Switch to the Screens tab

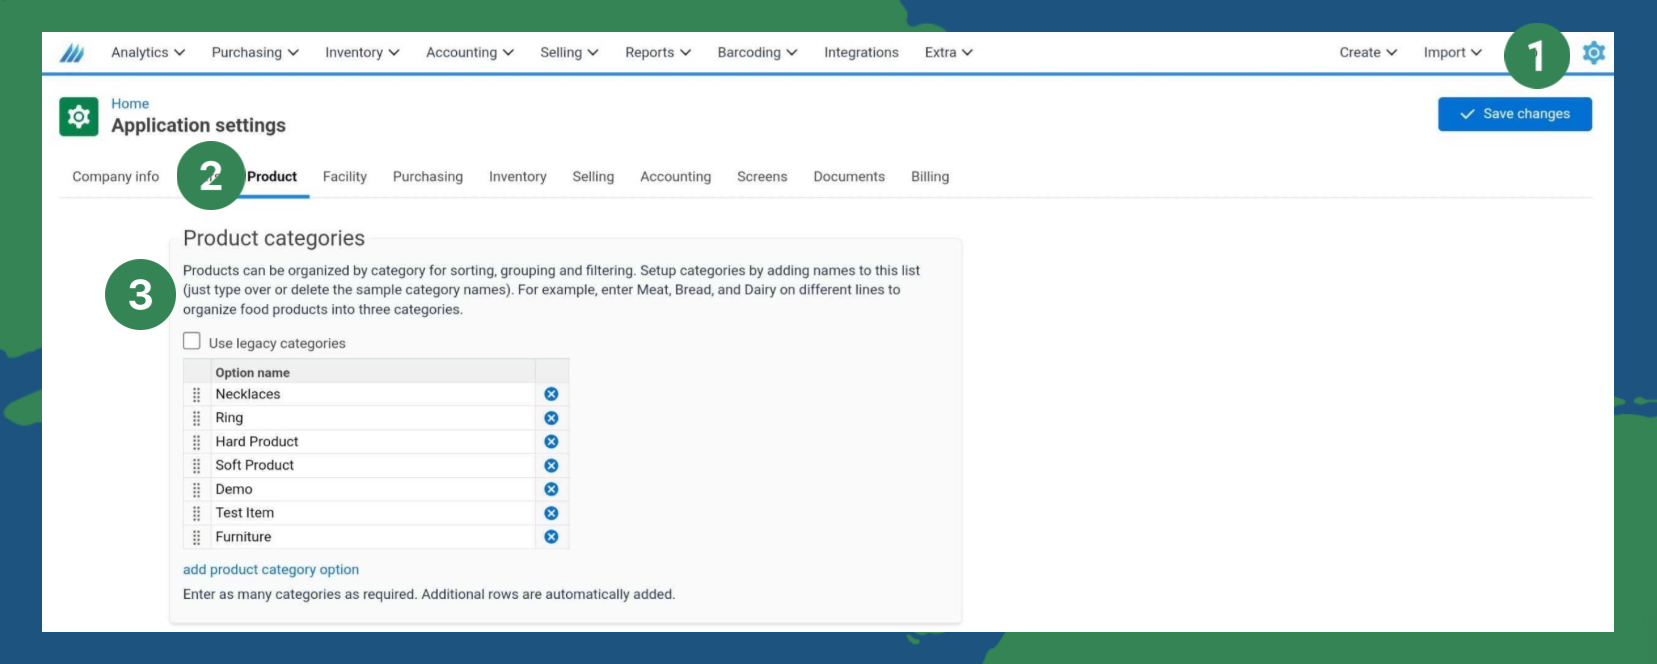click(x=762, y=177)
